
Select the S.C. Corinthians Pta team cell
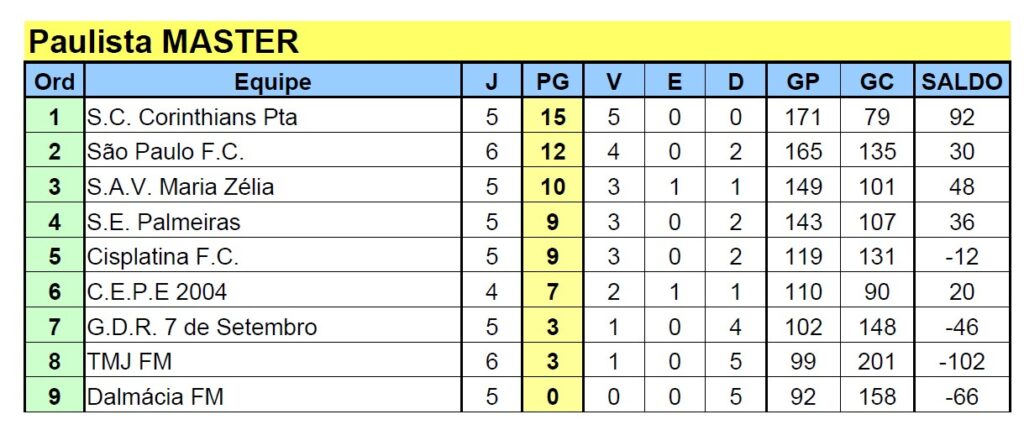192,117
